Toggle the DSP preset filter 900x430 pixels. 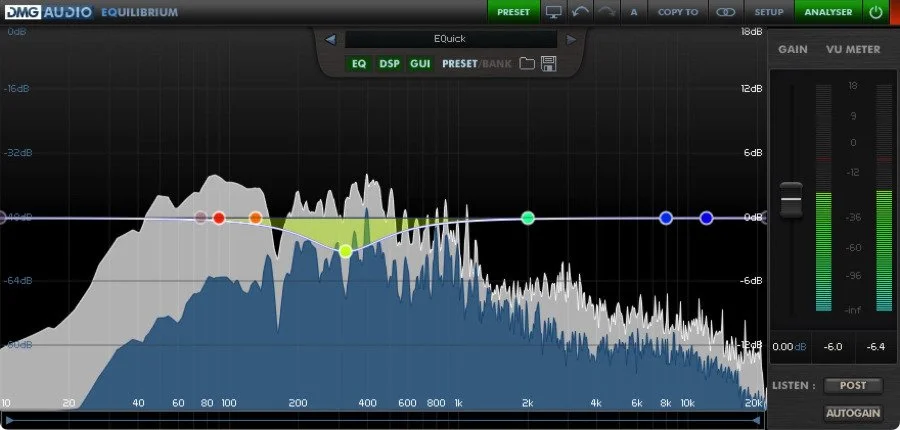[x=389, y=64]
